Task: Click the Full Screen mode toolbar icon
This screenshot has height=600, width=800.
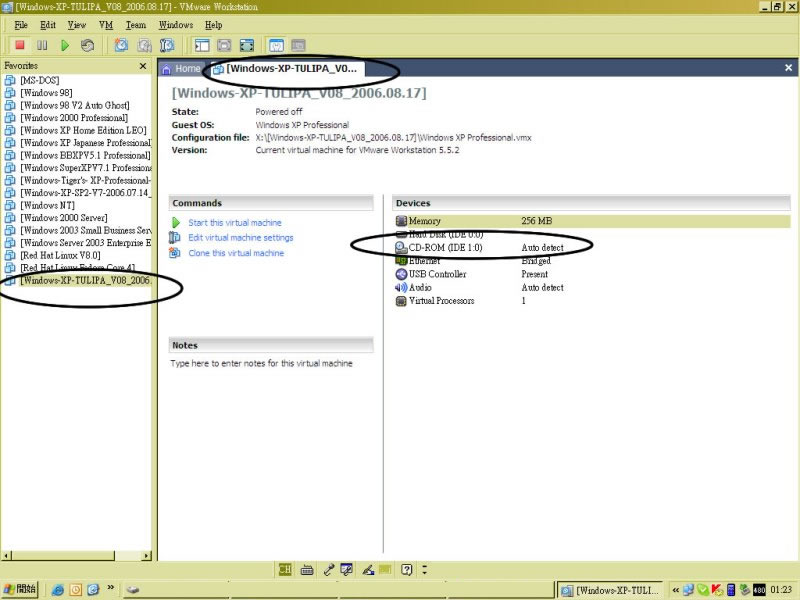Action: pyautogui.click(x=247, y=45)
